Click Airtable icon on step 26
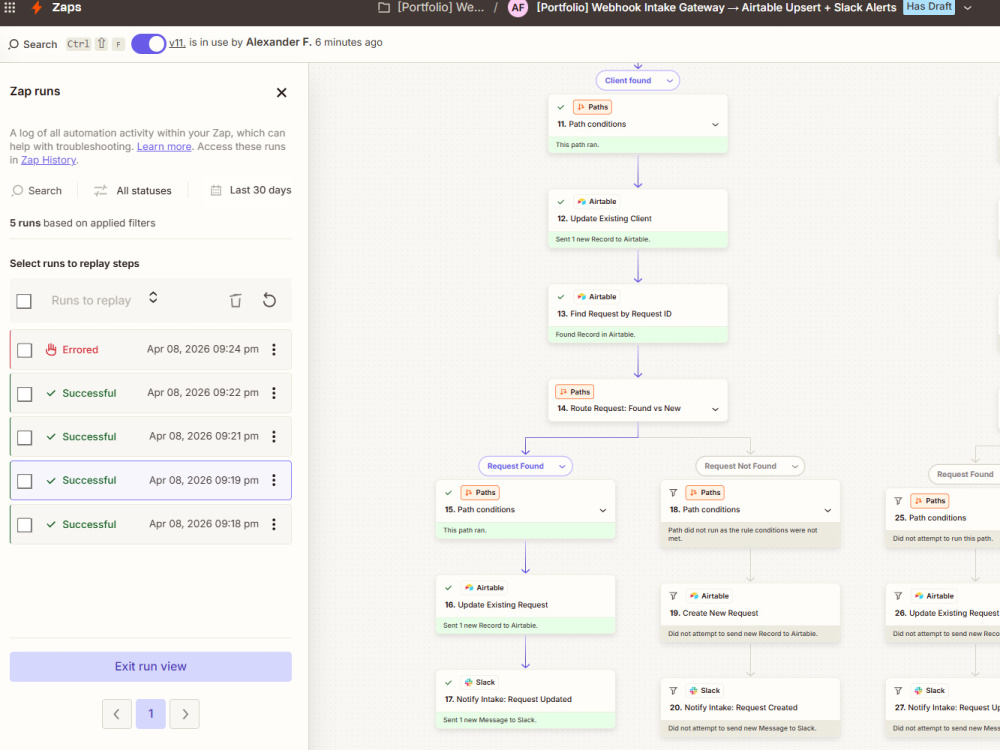 [918, 596]
